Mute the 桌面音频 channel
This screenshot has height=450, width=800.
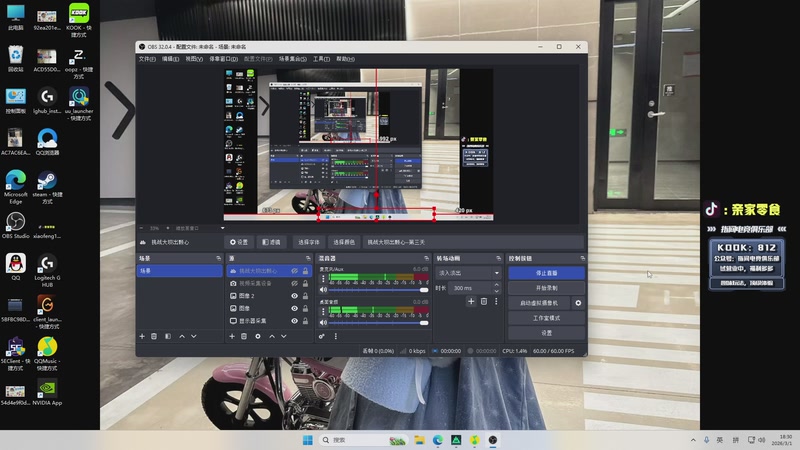323,322
